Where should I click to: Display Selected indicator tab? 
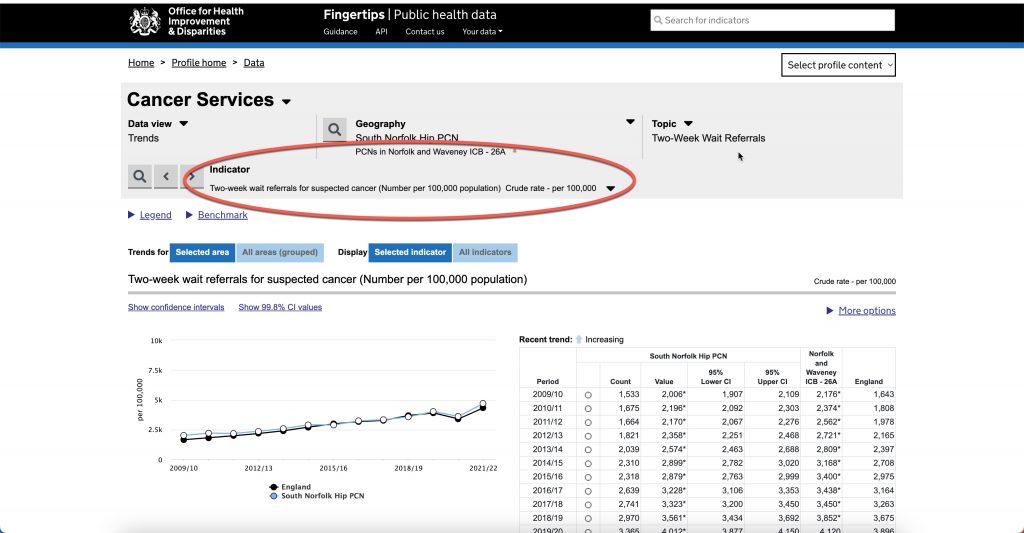[410, 252]
